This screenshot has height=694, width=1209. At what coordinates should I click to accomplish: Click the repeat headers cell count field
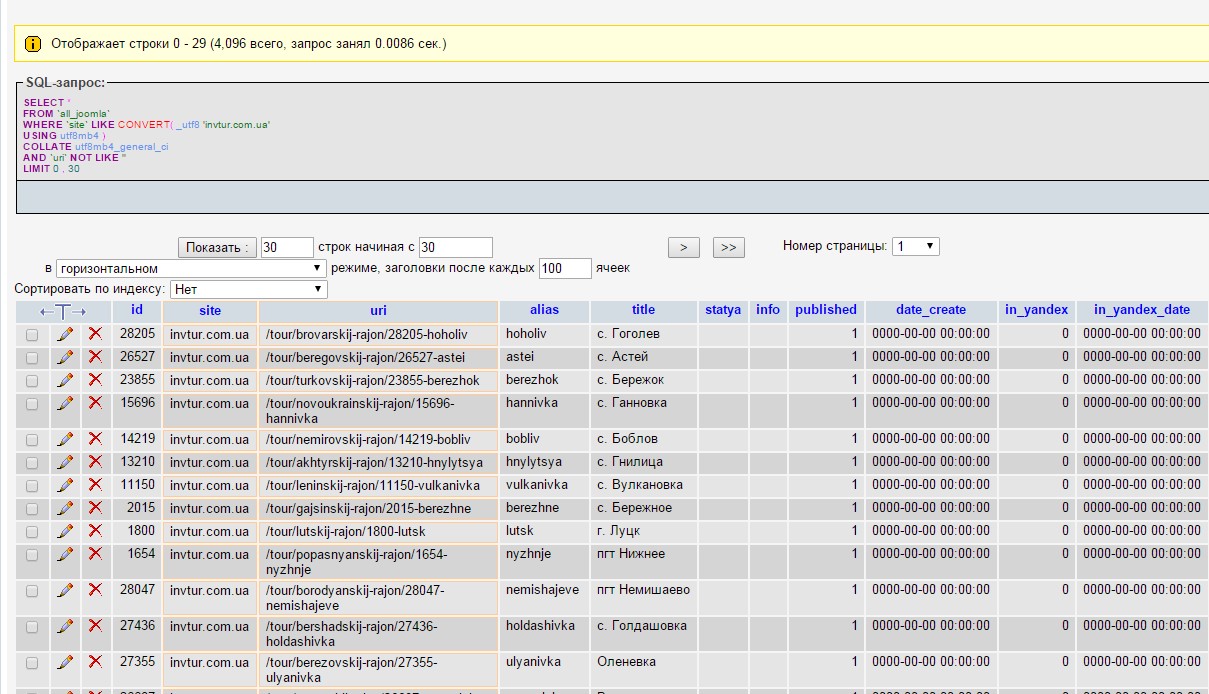[x=565, y=268]
